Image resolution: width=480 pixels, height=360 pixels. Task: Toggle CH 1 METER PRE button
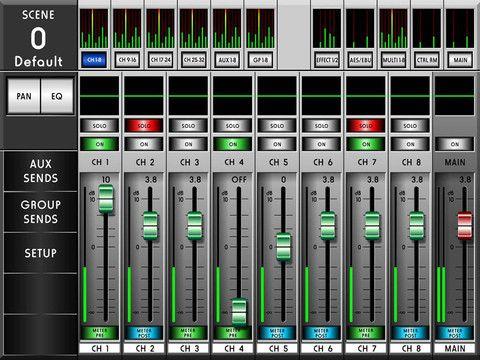click(x=99, y=333)
